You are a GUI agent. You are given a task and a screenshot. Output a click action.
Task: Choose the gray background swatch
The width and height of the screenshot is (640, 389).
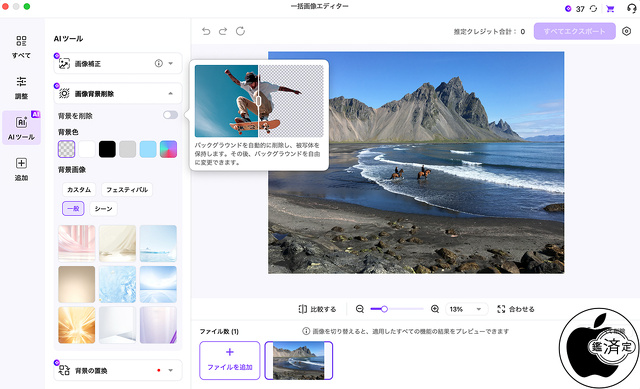coord(128,149)
